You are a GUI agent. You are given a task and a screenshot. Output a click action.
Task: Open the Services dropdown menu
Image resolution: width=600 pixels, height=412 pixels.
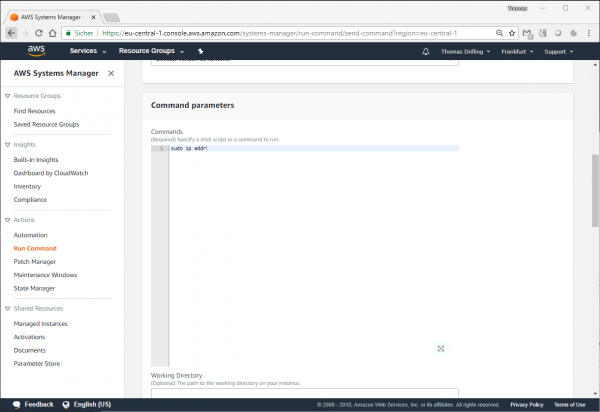coord(88,51)
